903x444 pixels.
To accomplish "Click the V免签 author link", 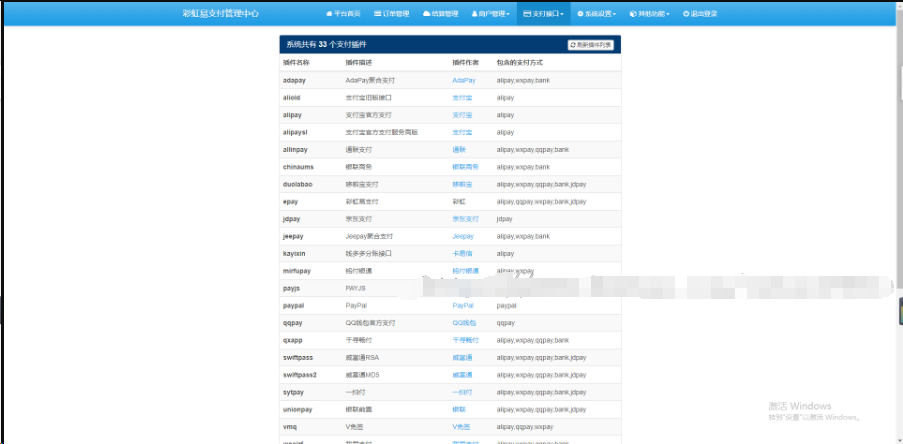I will [461, 427].
